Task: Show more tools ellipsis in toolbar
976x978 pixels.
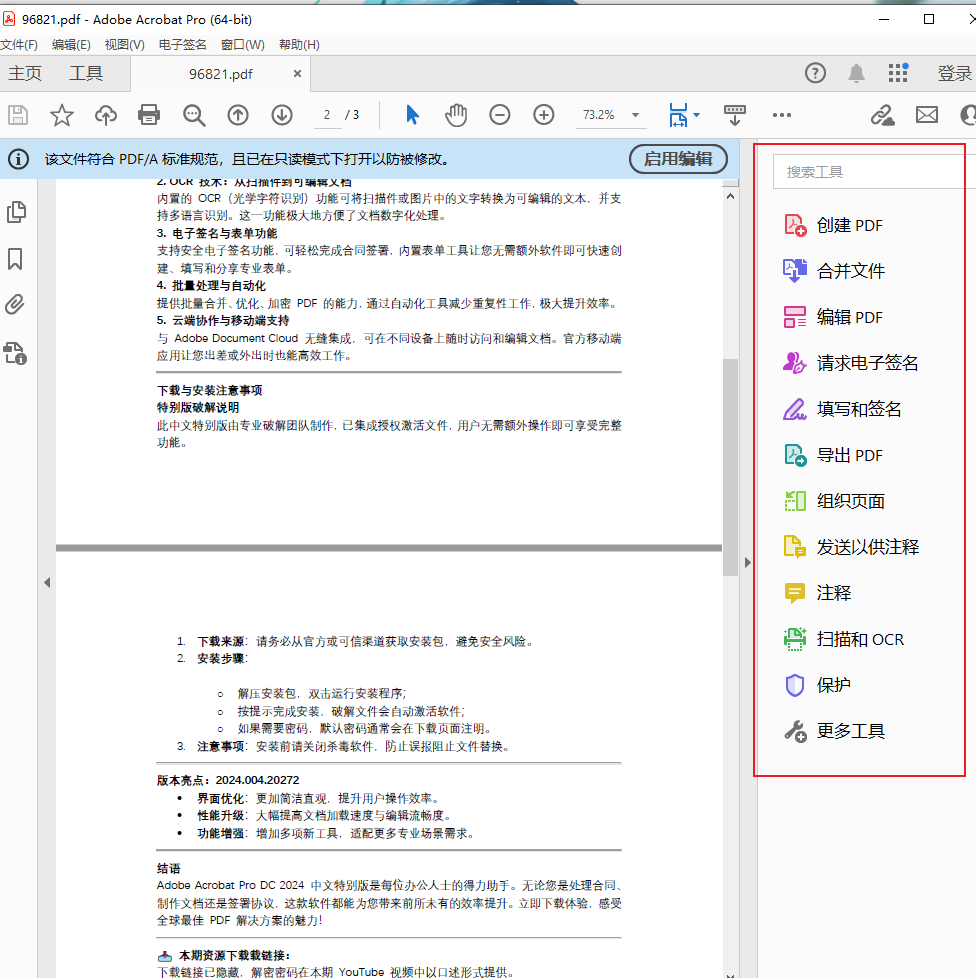Action: click(781, 115)
